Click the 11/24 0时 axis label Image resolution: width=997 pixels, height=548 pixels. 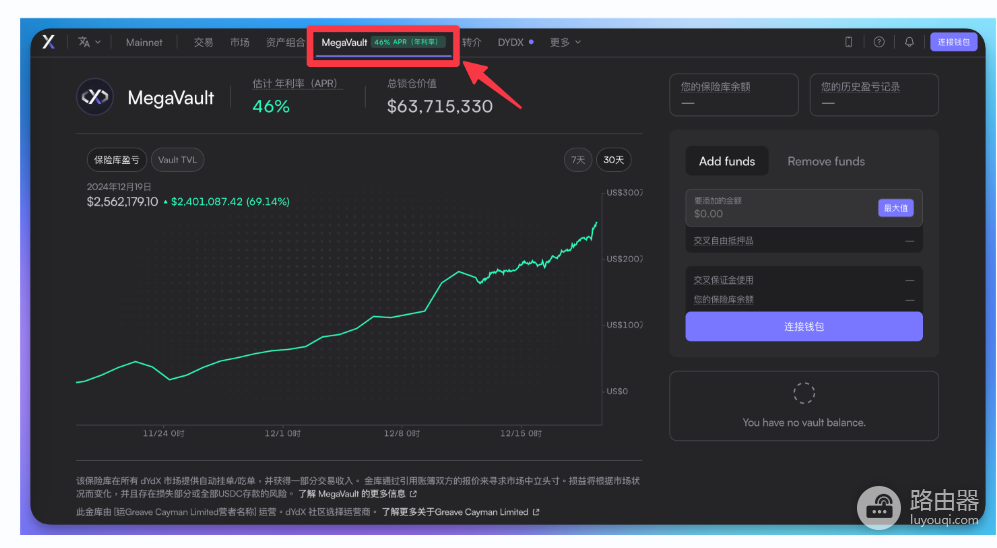[163, 434]
